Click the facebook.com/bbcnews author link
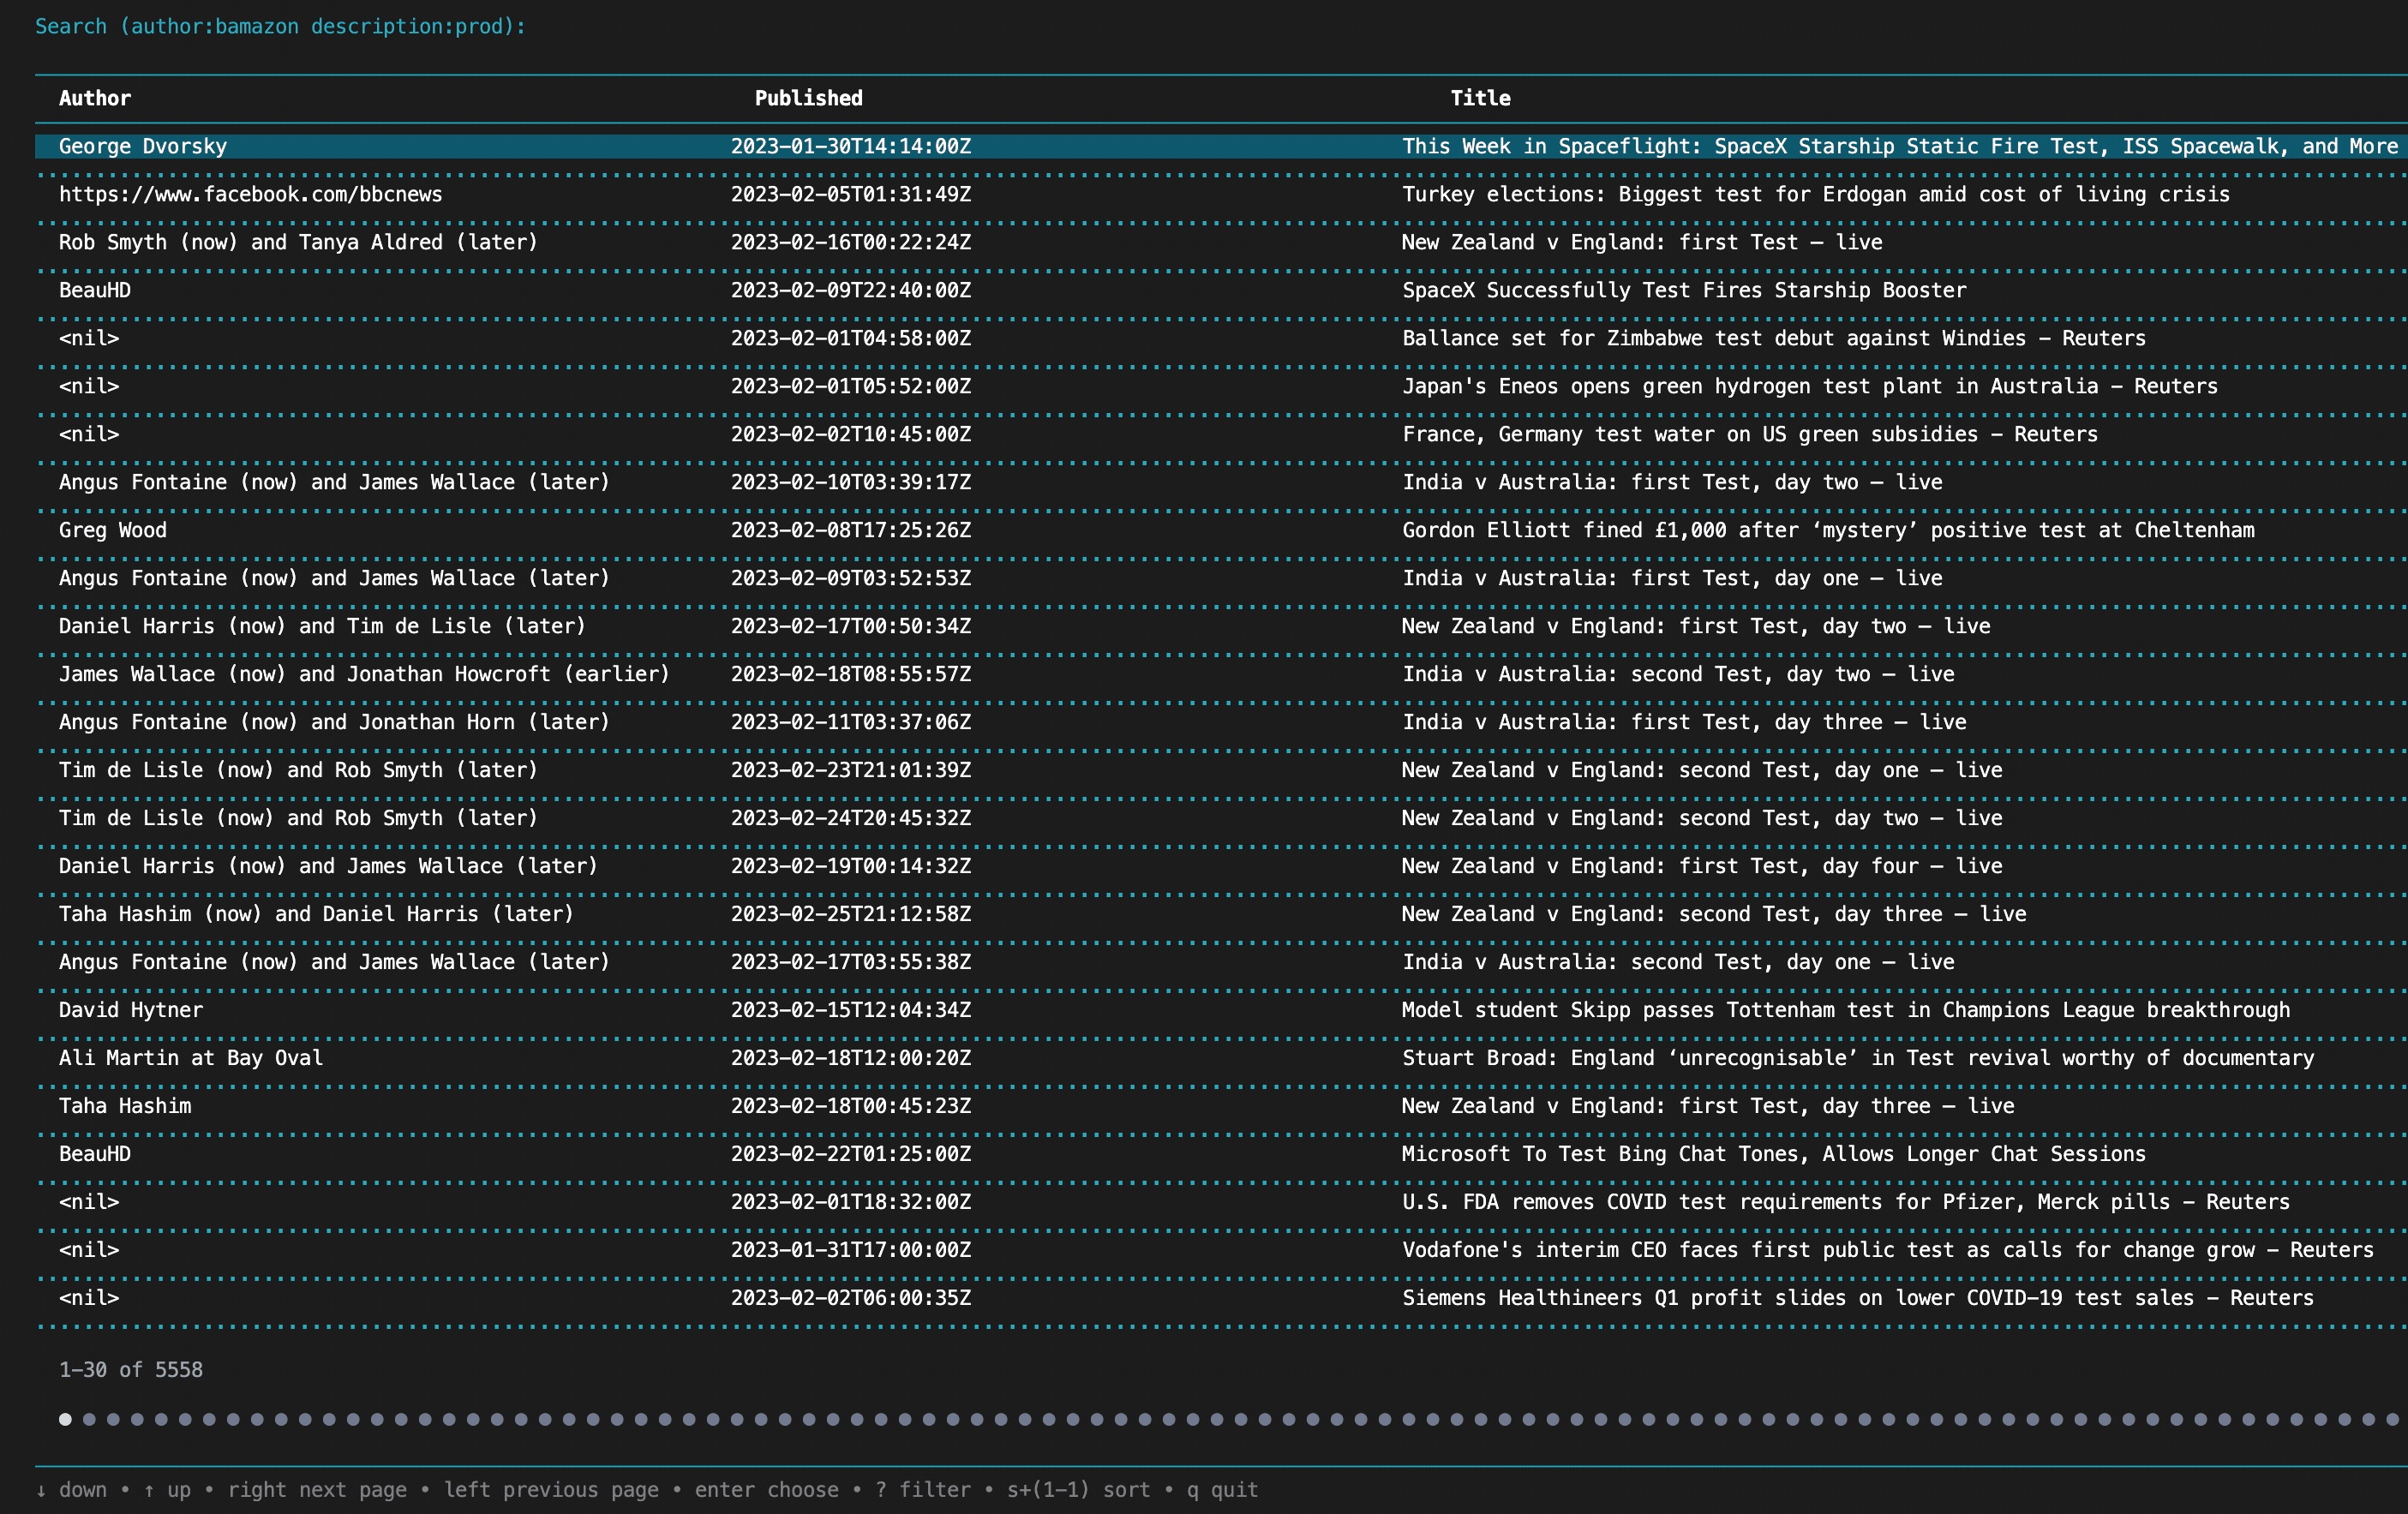The height and width of the screenshot is (1514, 2408). pyautogui.click(x=250, y=194)
